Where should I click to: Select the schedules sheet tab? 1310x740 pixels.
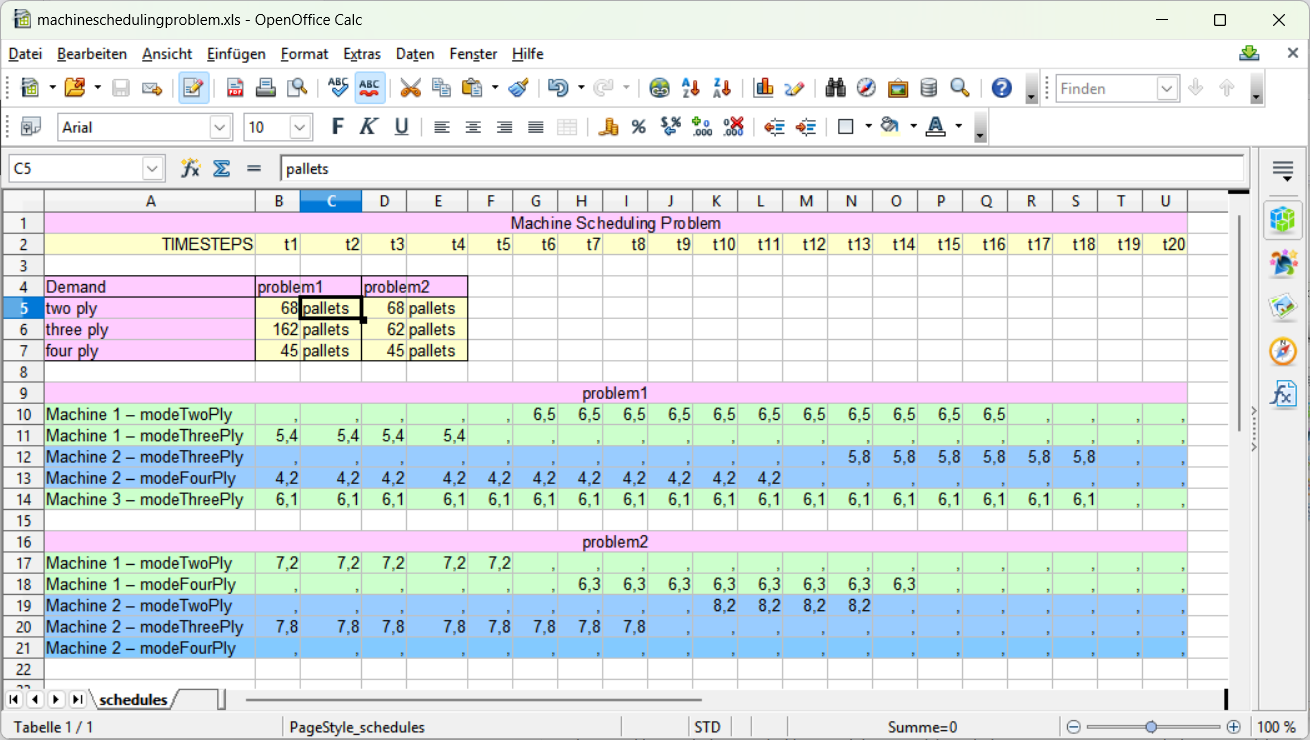click(x=133, y=699)
